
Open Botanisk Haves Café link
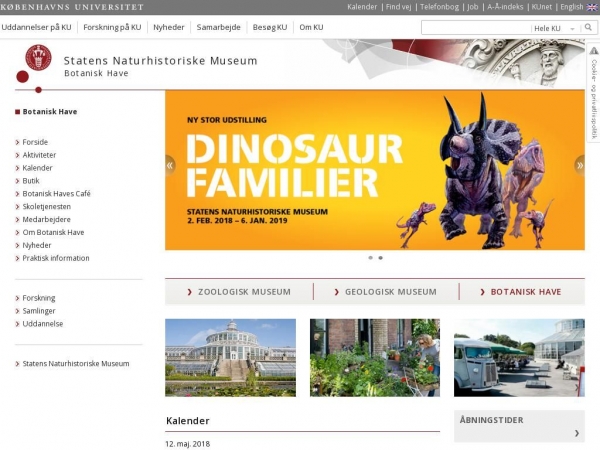click(57, 194)
